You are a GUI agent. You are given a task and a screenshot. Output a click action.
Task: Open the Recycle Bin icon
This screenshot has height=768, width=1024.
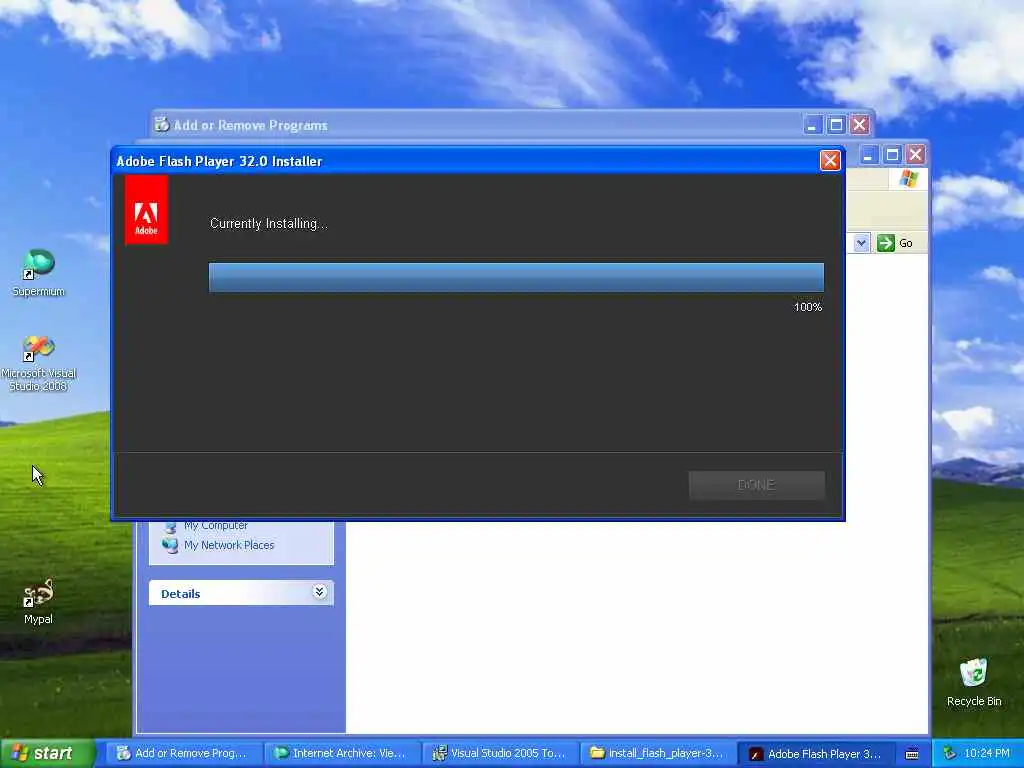[x=974, y=682]
